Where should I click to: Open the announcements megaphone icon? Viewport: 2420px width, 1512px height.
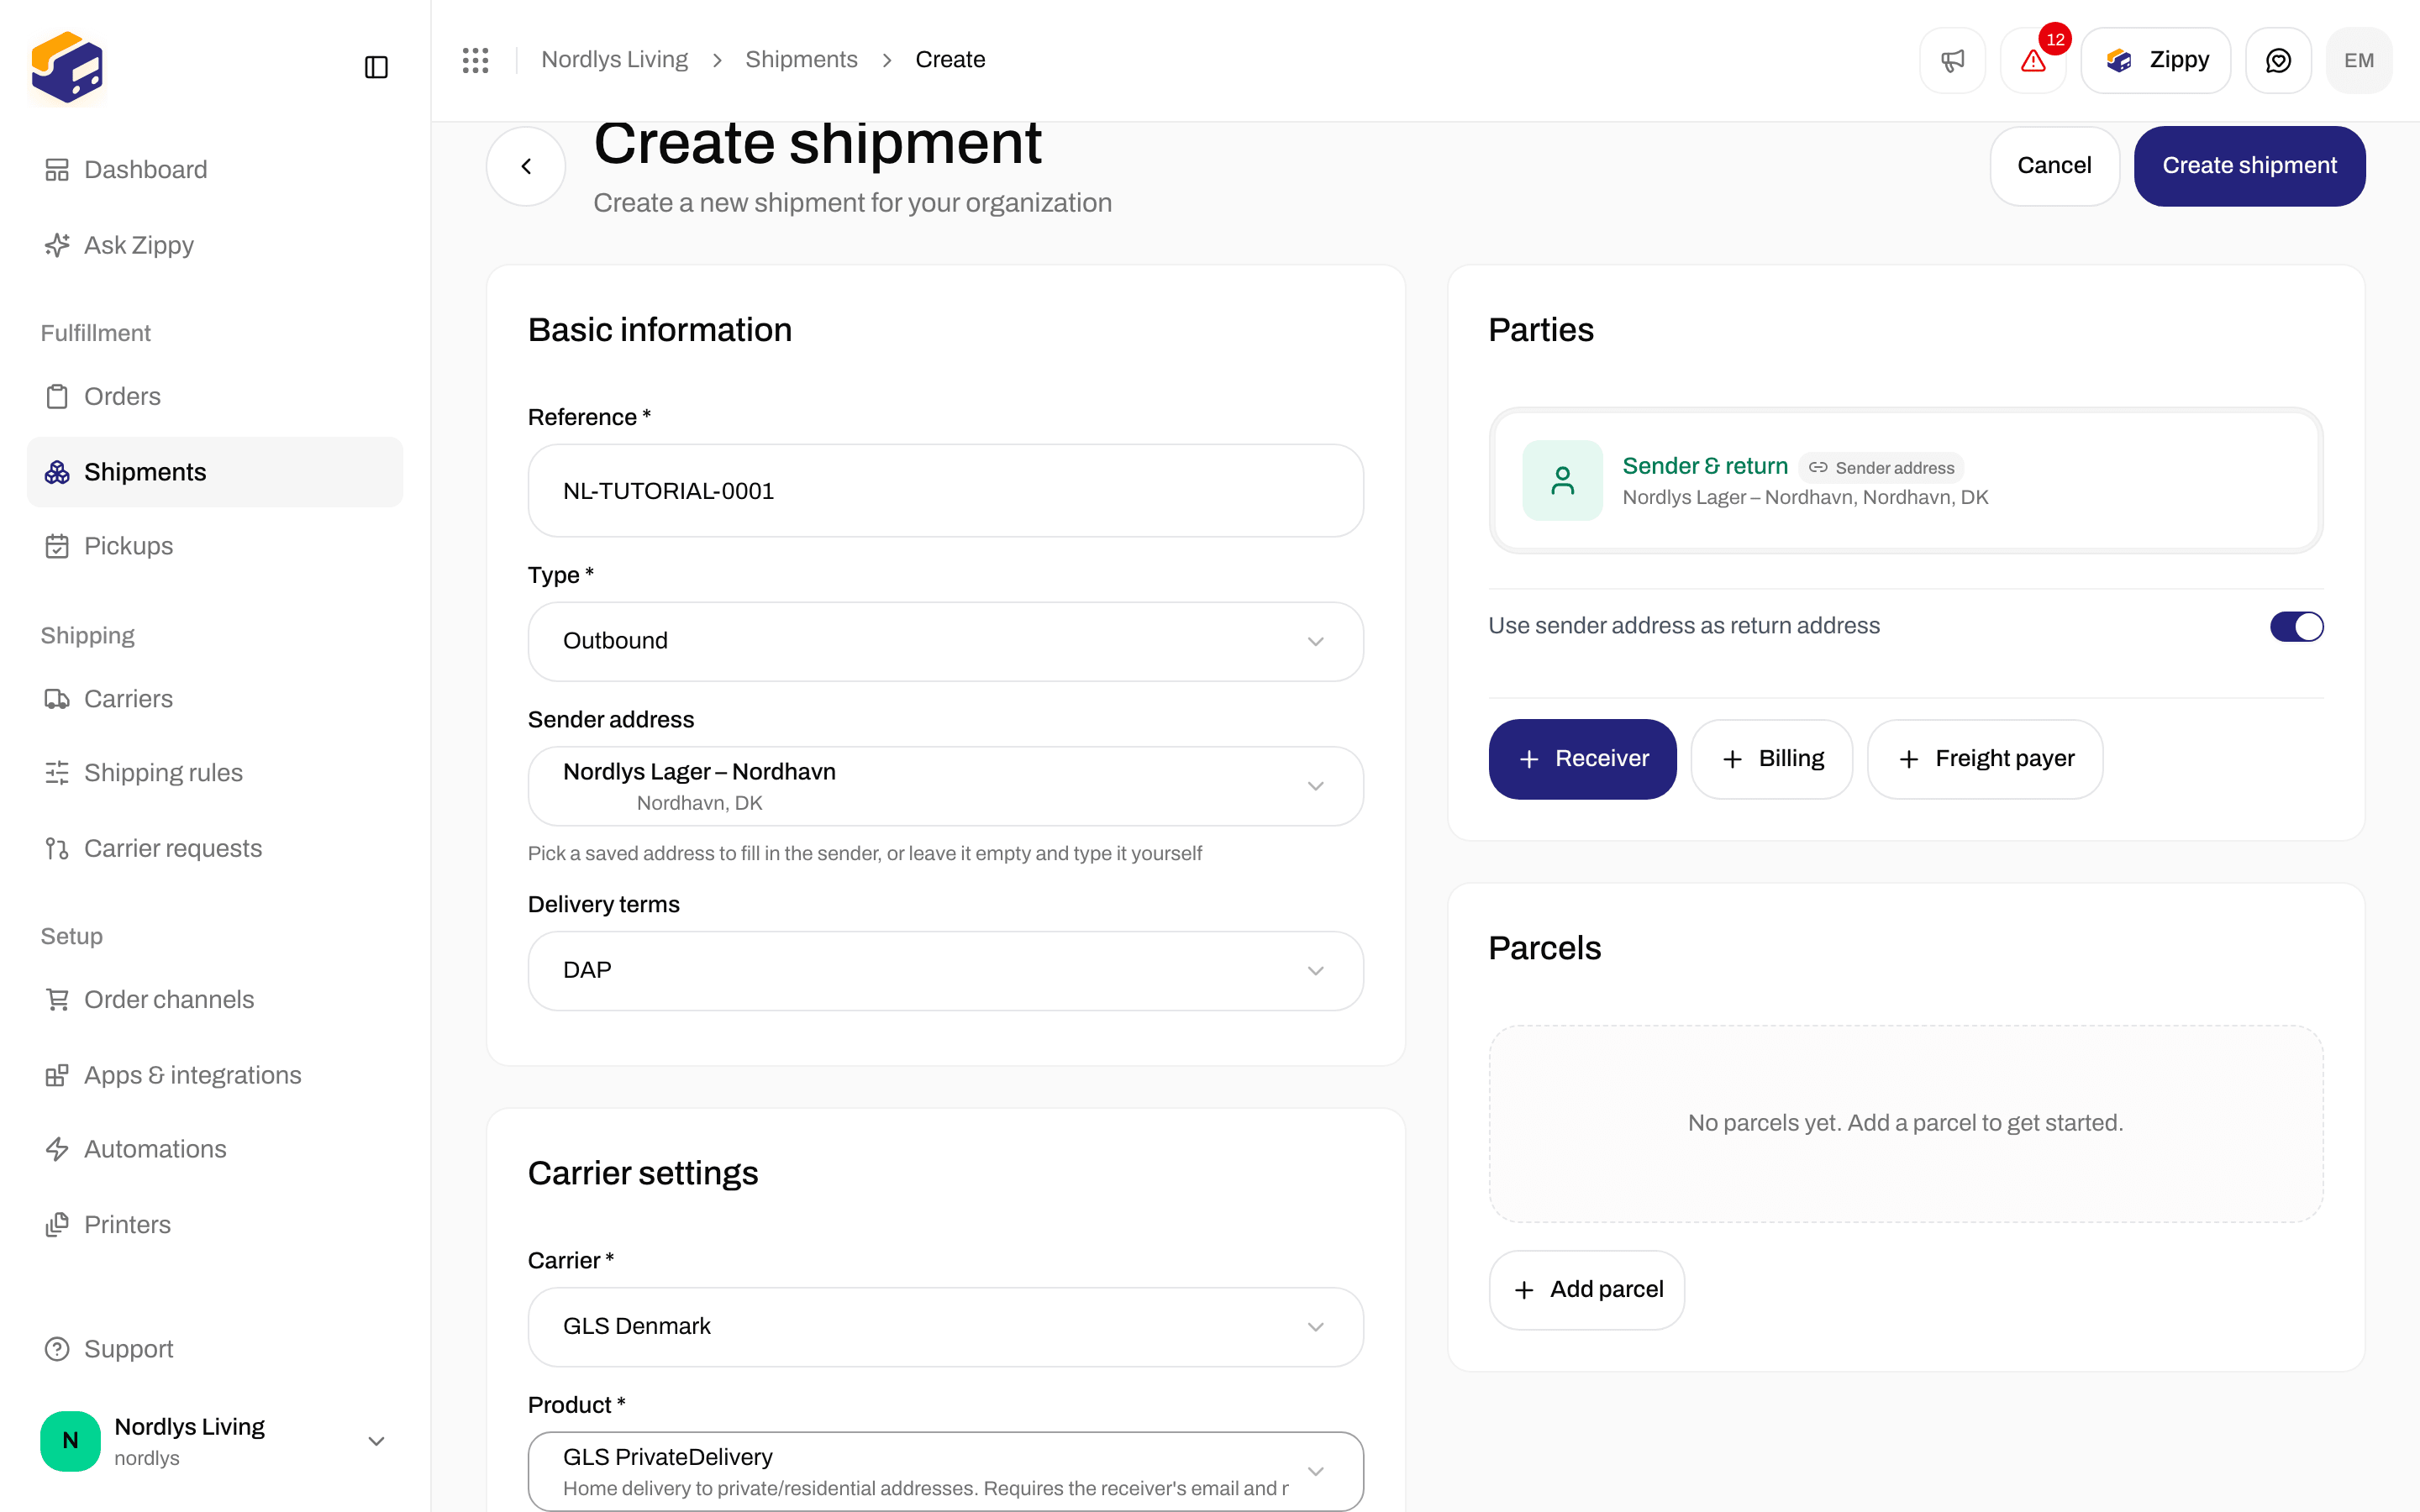coord(1952,60)
